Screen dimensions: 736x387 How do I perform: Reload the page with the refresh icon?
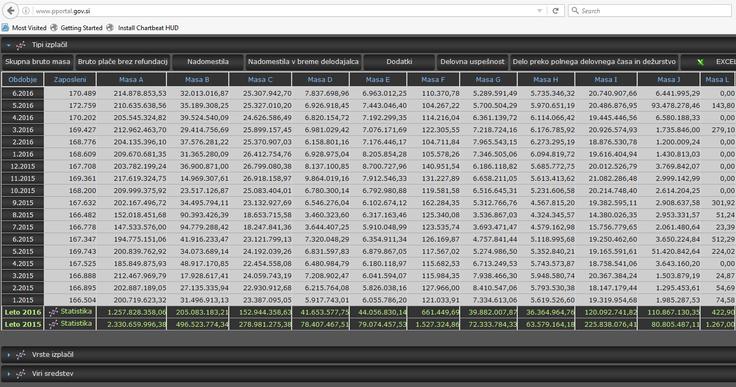click(555, 11)
